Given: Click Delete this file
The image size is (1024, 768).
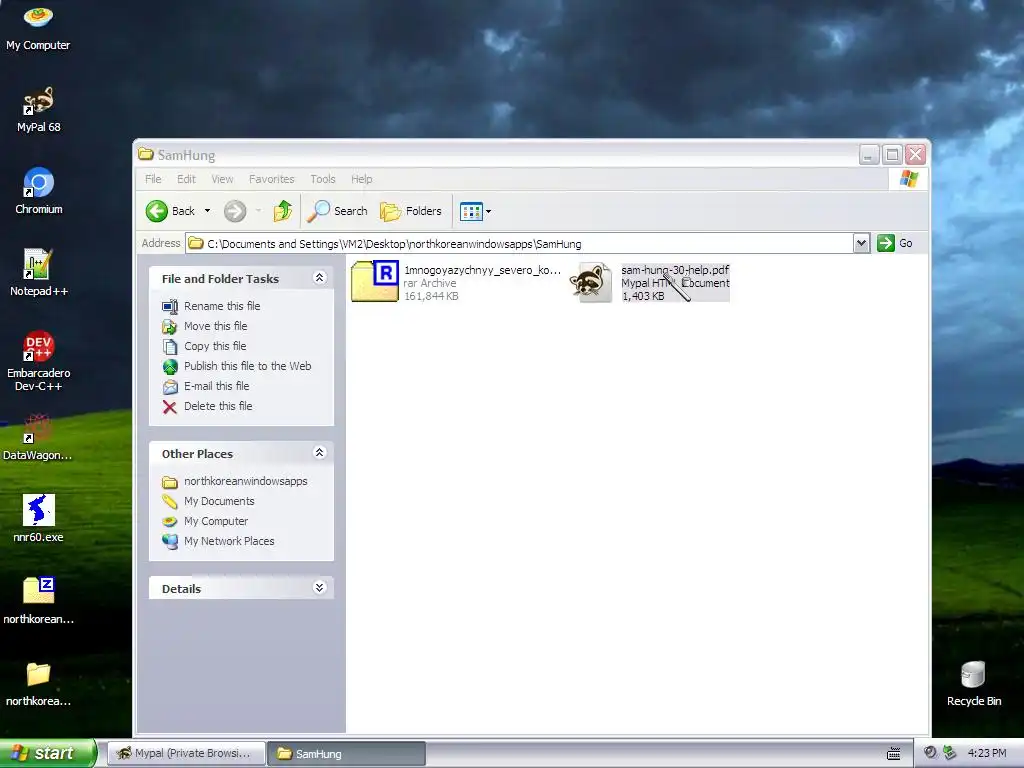Looking at the screenshot, I should click(x=218, y=406).
